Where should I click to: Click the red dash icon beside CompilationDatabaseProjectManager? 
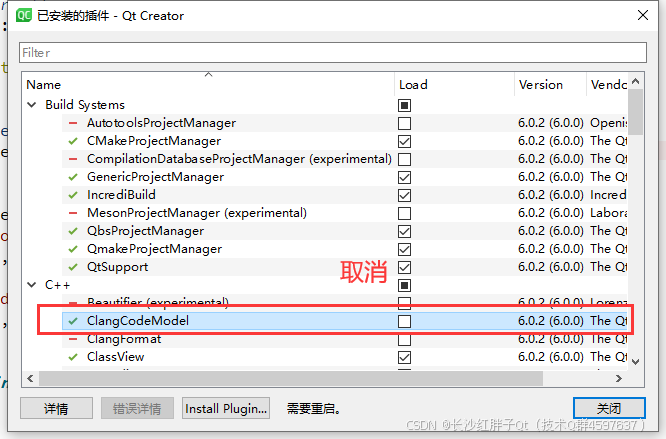[x=73, y=159]
